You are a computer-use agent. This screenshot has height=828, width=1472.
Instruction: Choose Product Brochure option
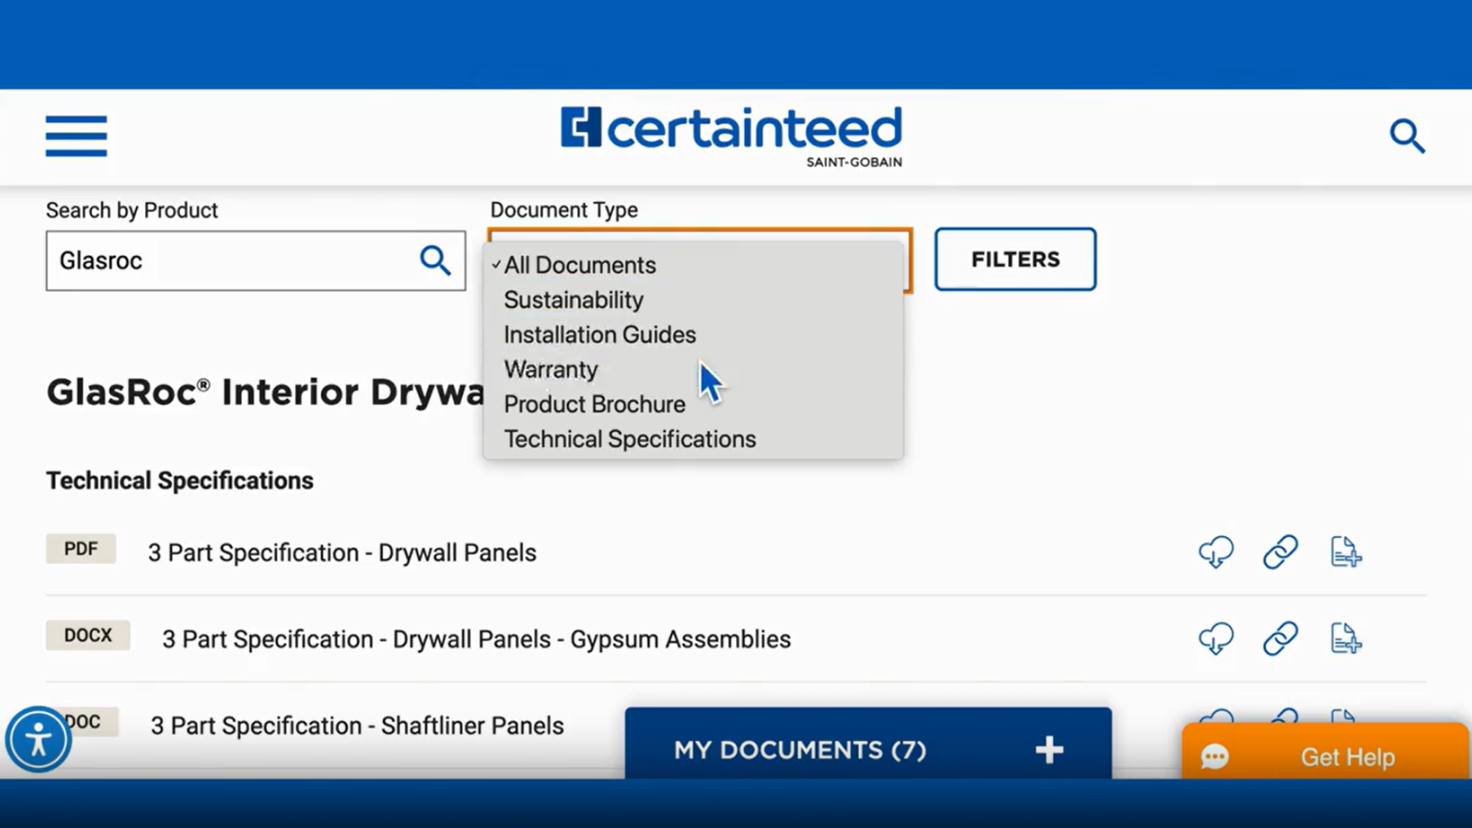point(594,405)
